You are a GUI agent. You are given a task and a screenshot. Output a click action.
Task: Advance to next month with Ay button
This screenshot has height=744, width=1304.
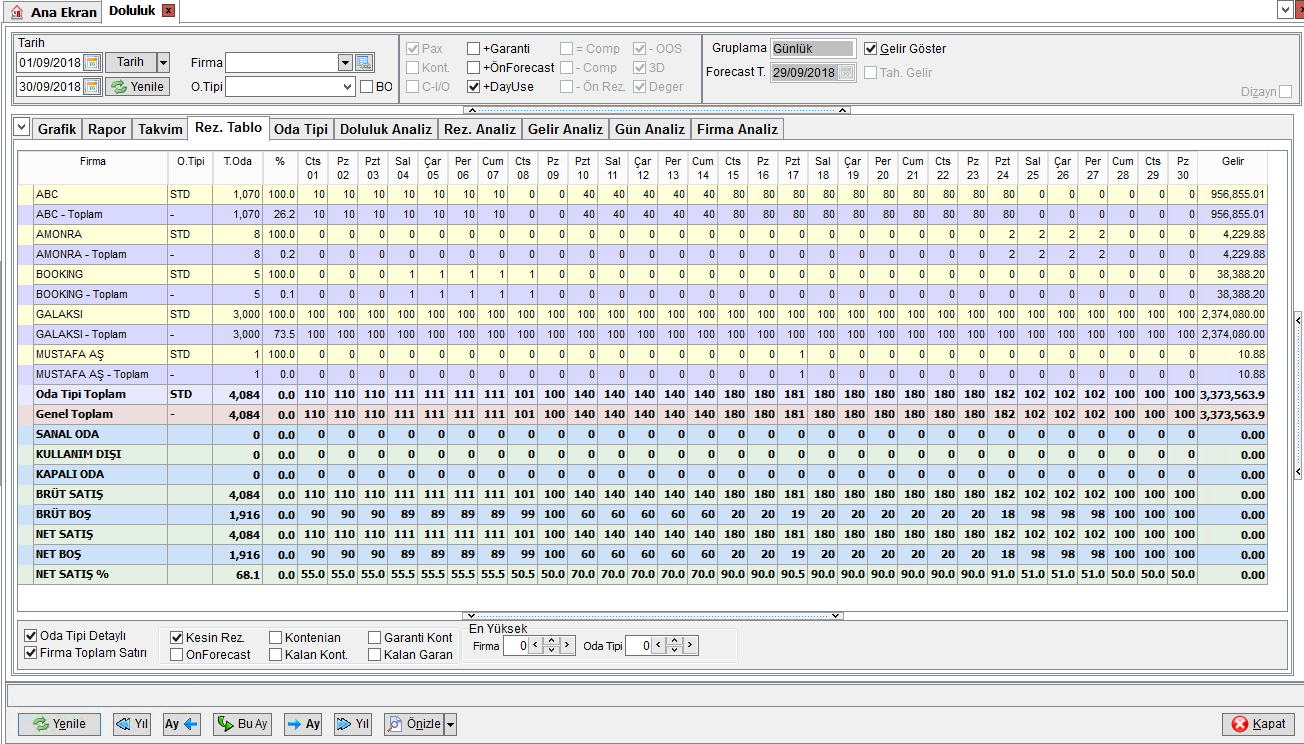(303, 724)
